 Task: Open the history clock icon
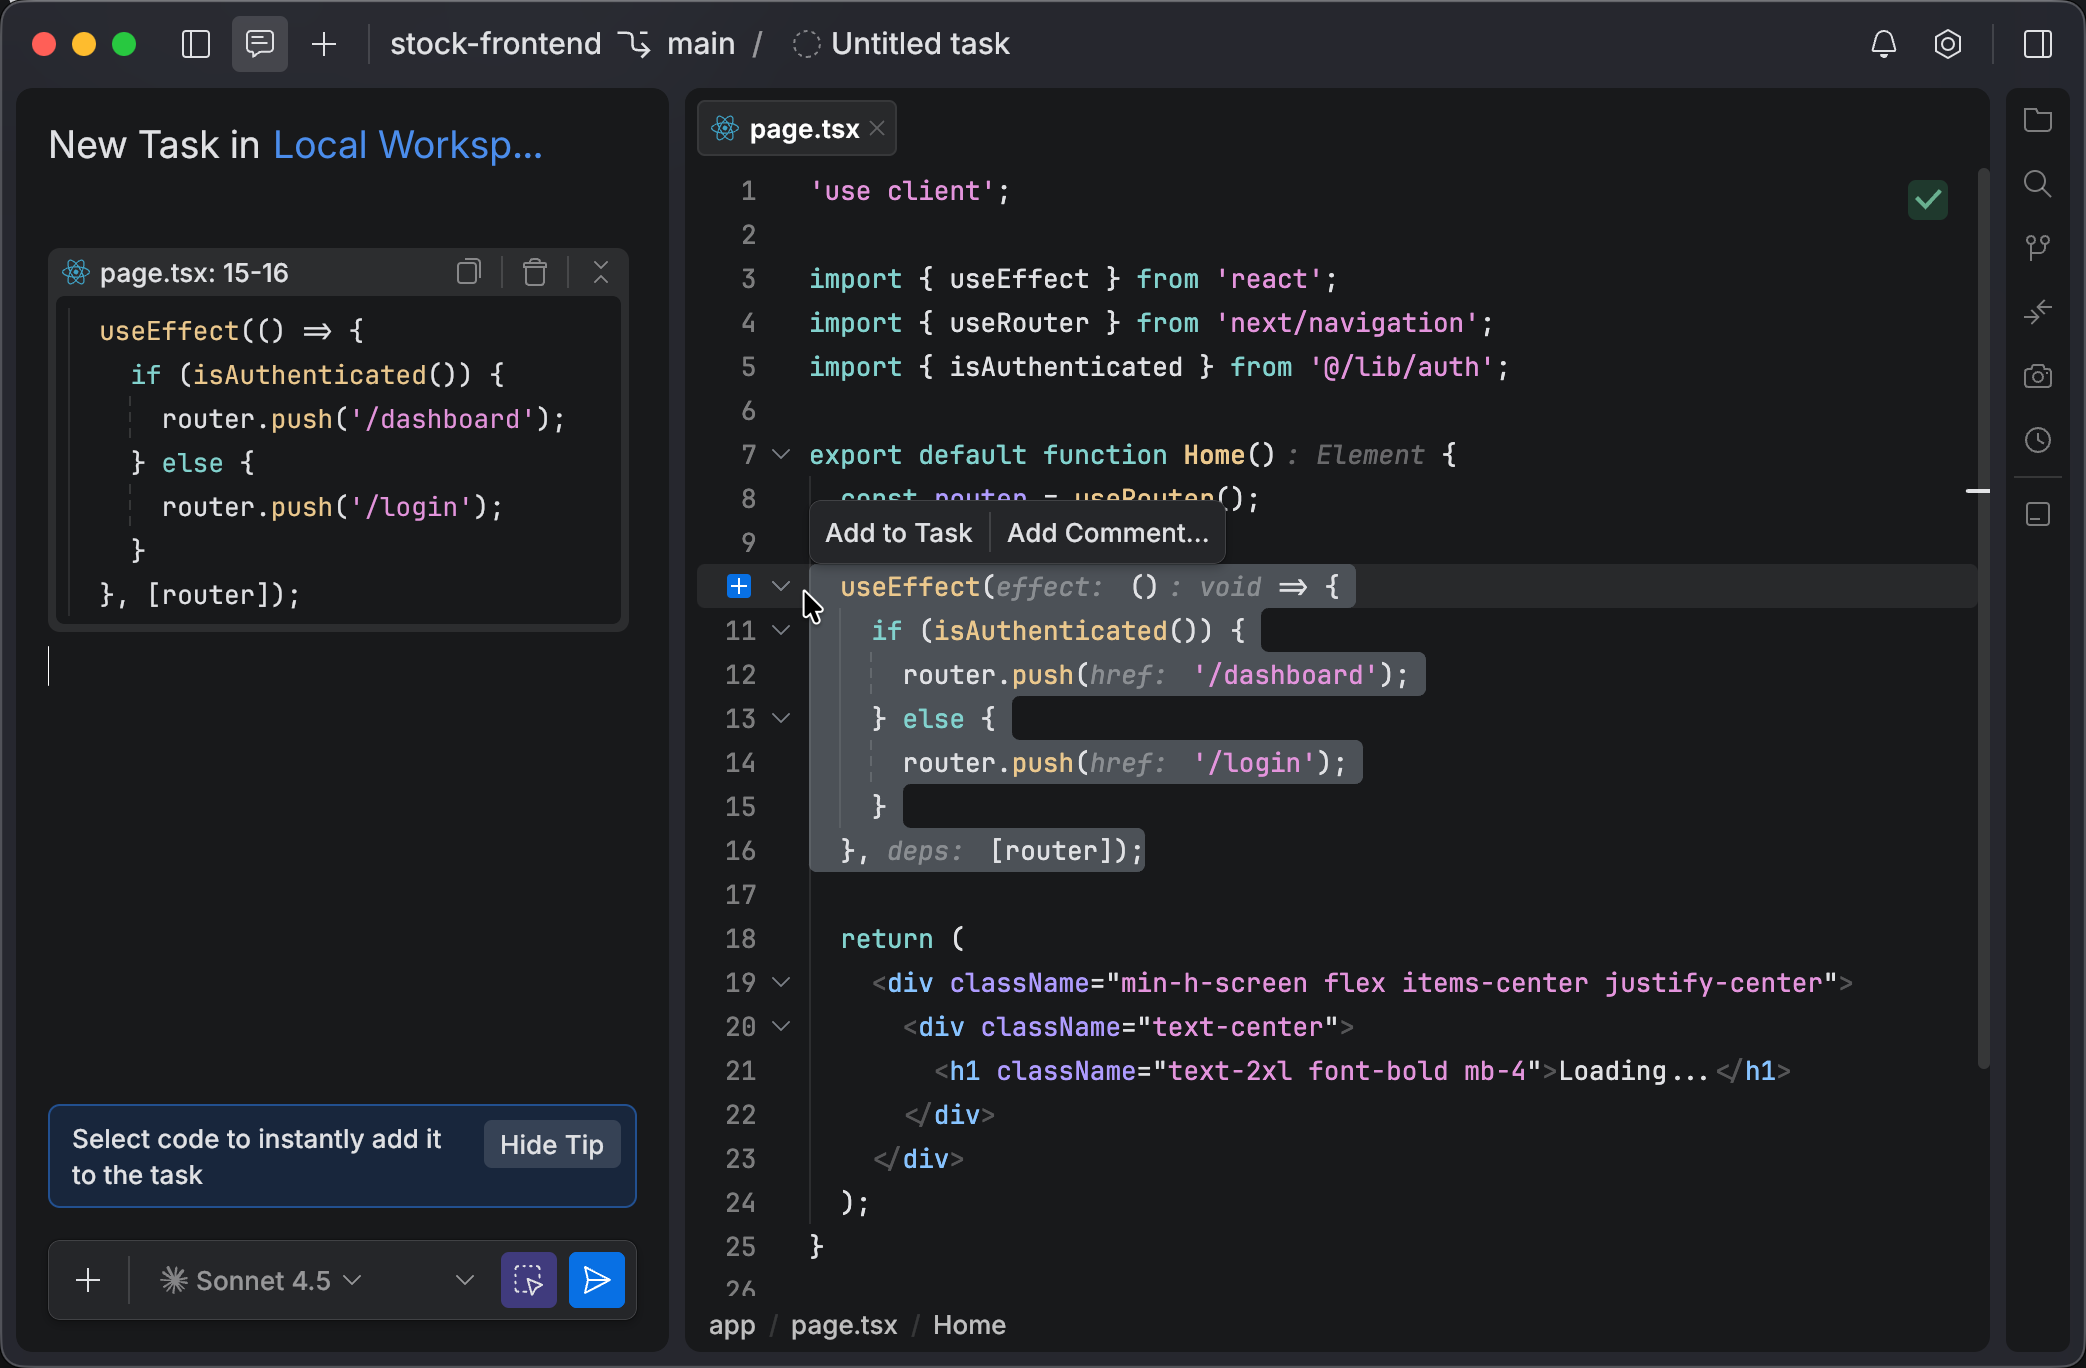pos(2038,440)
